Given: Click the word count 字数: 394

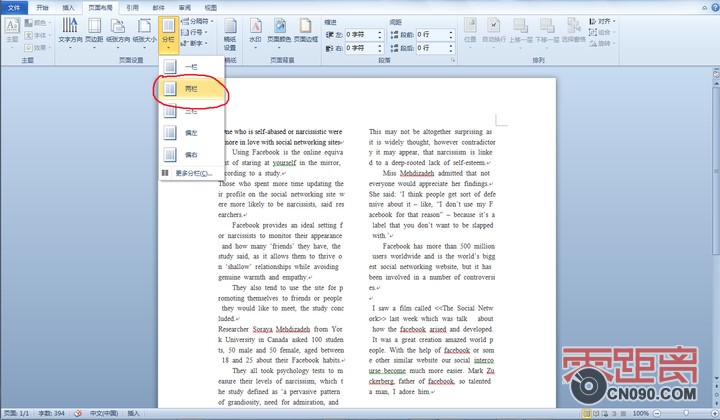Looking at the screenshot, I should point(51,414).
